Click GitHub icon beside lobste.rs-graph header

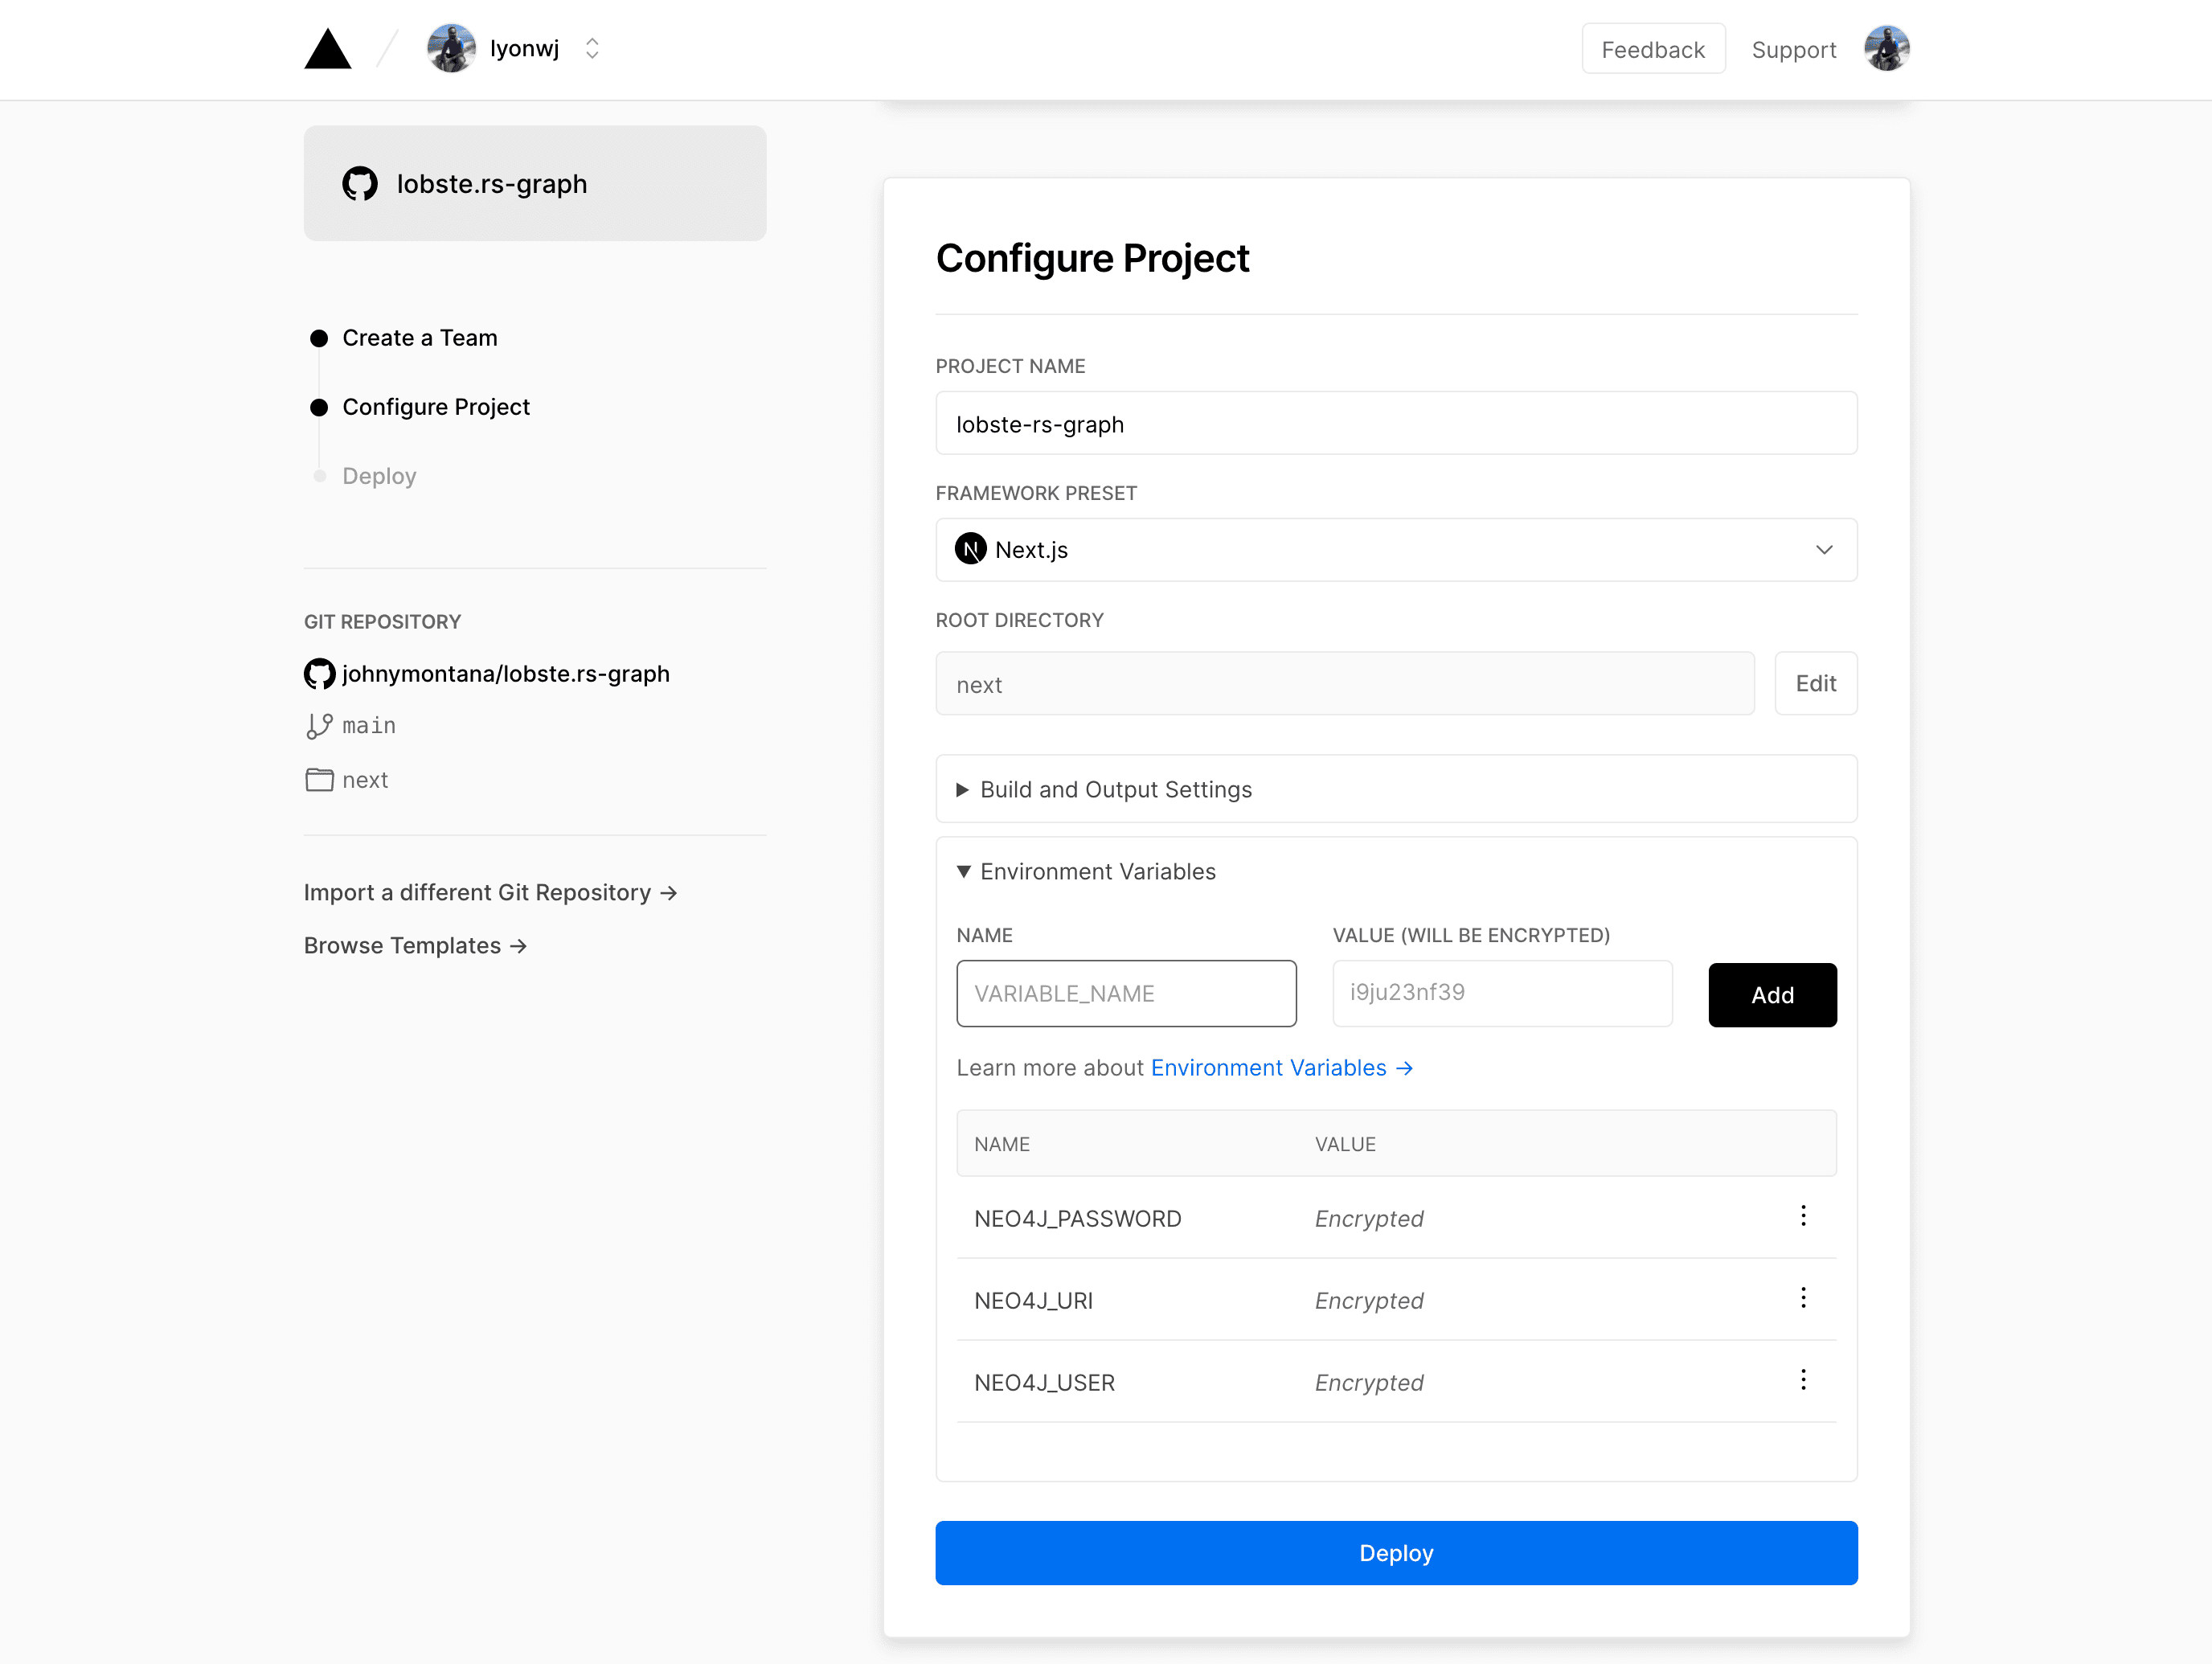point(360,184)
